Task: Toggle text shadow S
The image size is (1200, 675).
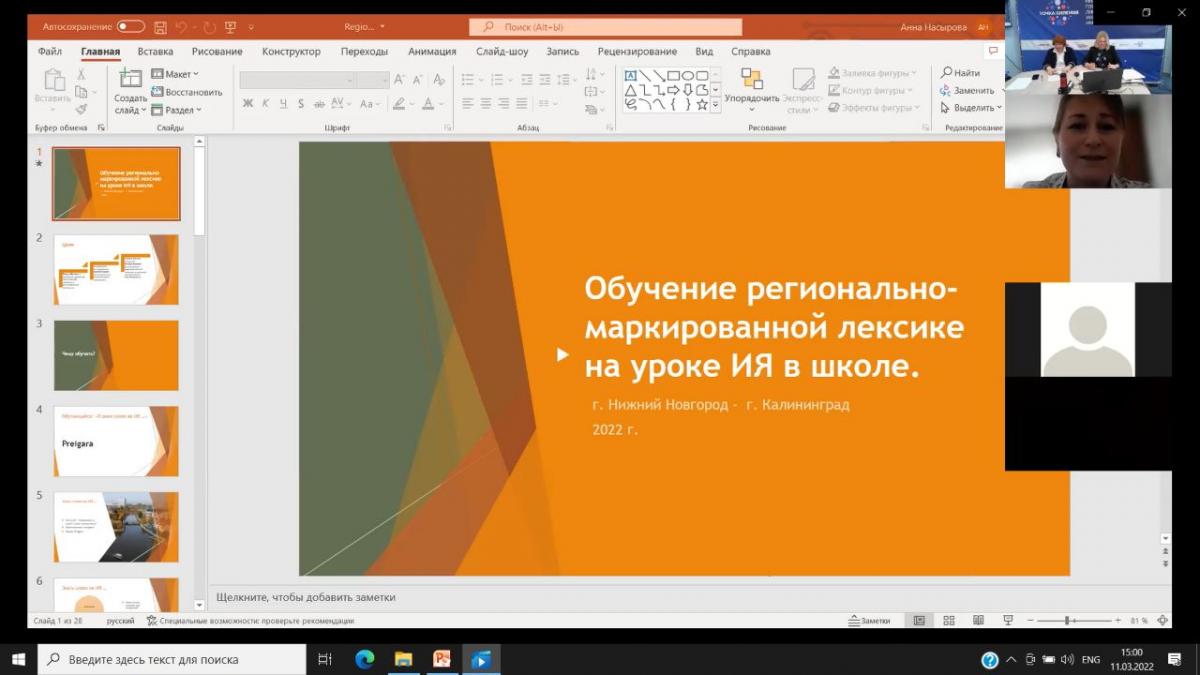Action: [x=301, y=103]
